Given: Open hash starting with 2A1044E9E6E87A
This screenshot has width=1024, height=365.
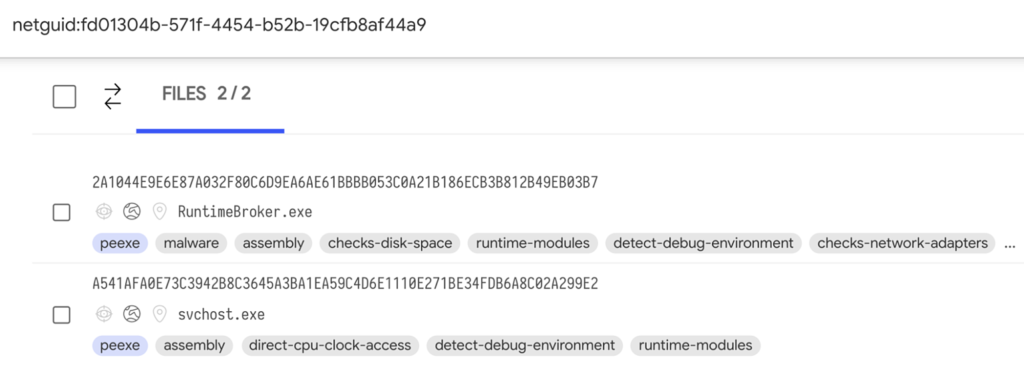Looking at the screenshot, I should coord(345,183).
